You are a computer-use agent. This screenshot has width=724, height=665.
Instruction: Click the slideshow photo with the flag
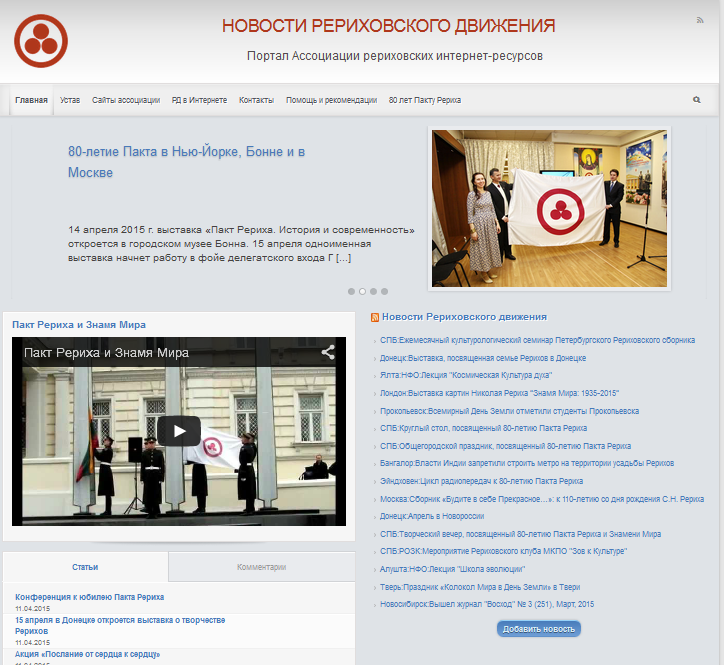coord(550,208)
